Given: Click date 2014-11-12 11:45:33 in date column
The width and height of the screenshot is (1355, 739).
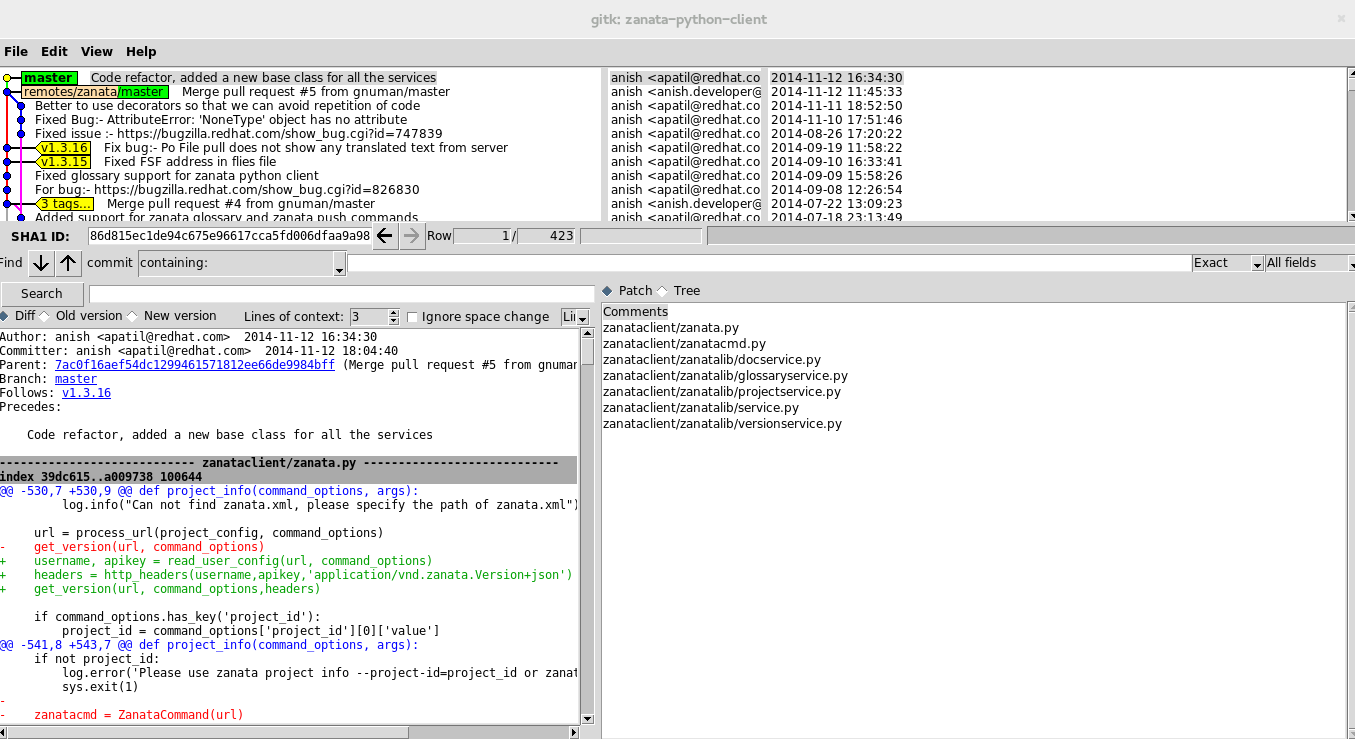Looking at the screenshot, I should (837, 92).
